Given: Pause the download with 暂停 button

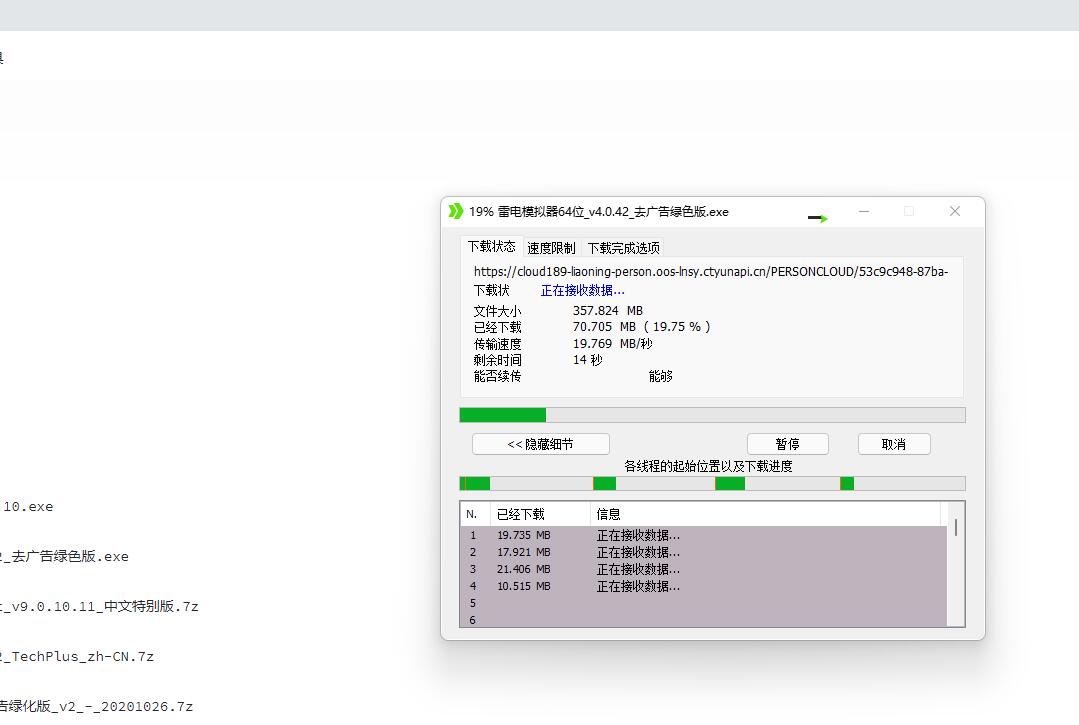Looking at the screenshot, I should (x=788, y=444).
